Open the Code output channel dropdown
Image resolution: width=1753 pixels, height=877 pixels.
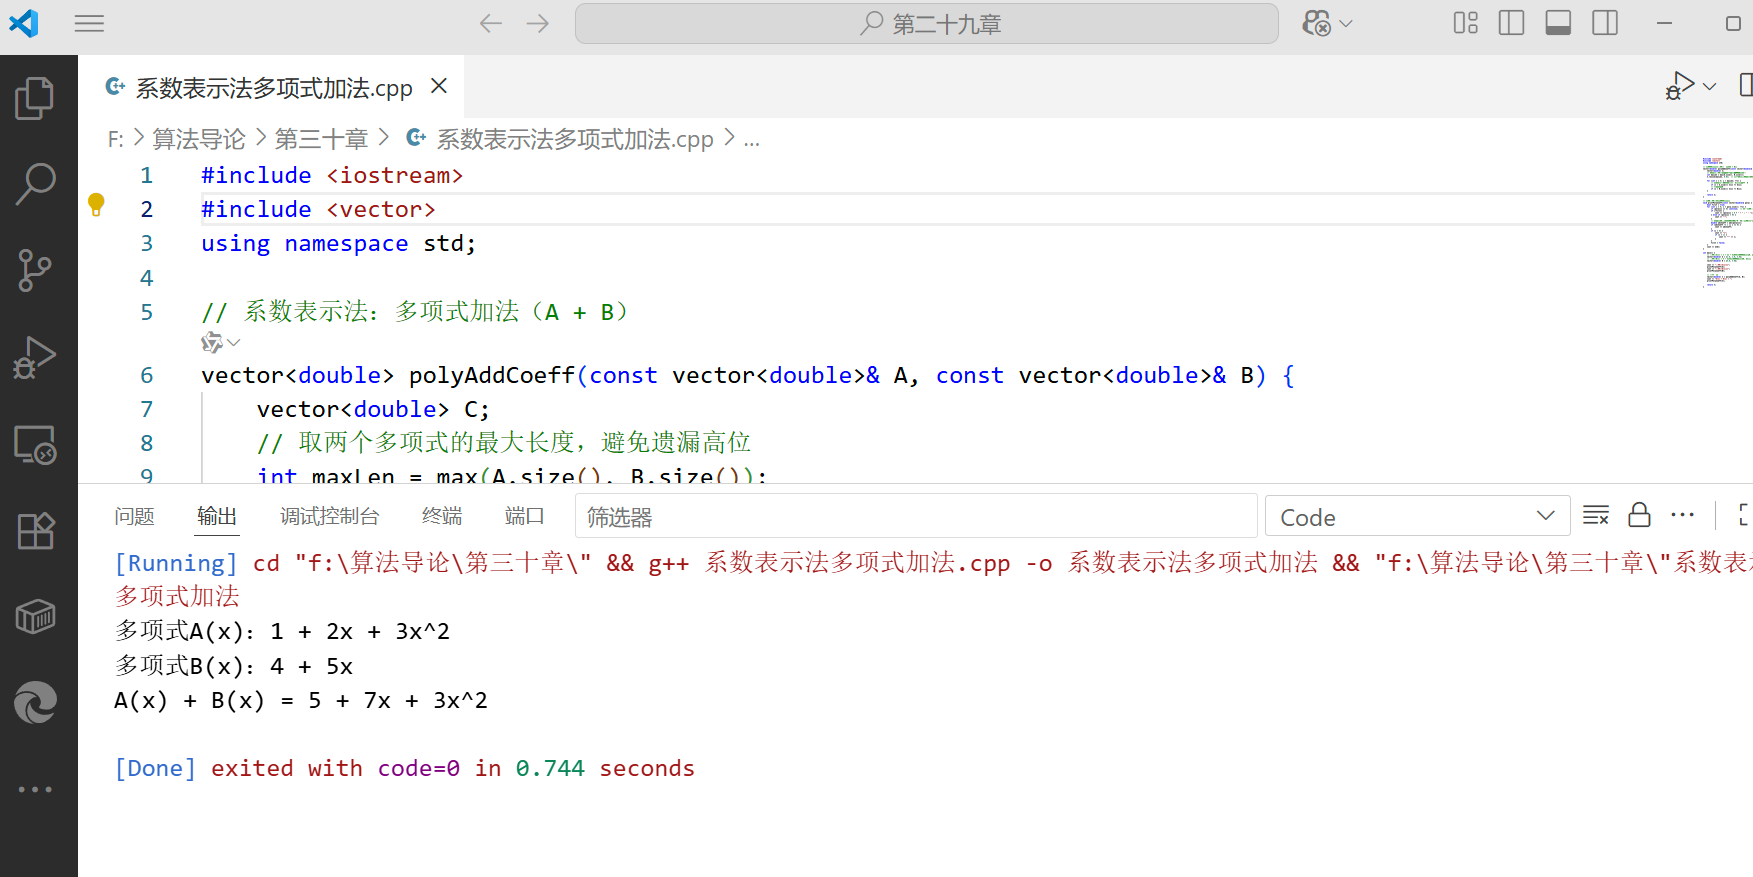pyautogui.click(x=1418, y=517)
